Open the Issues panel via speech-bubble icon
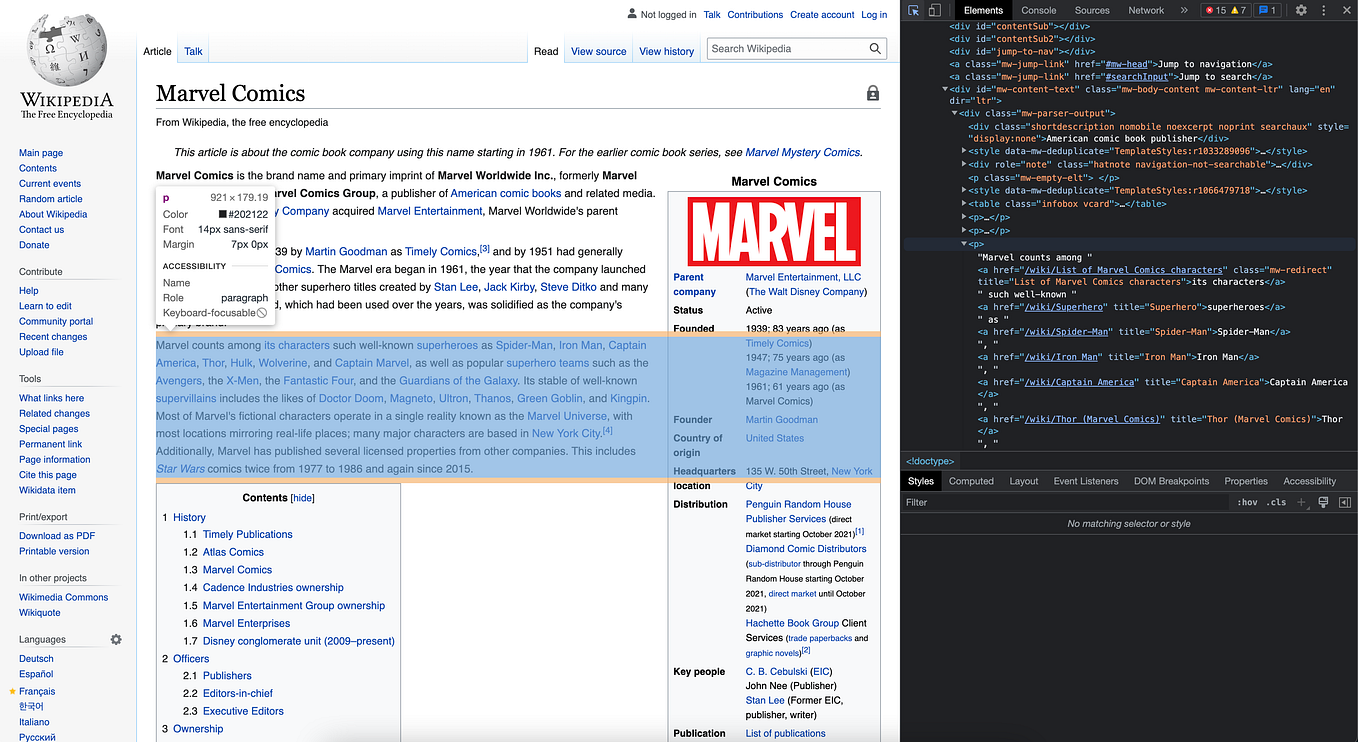 tap(1266, 10)
